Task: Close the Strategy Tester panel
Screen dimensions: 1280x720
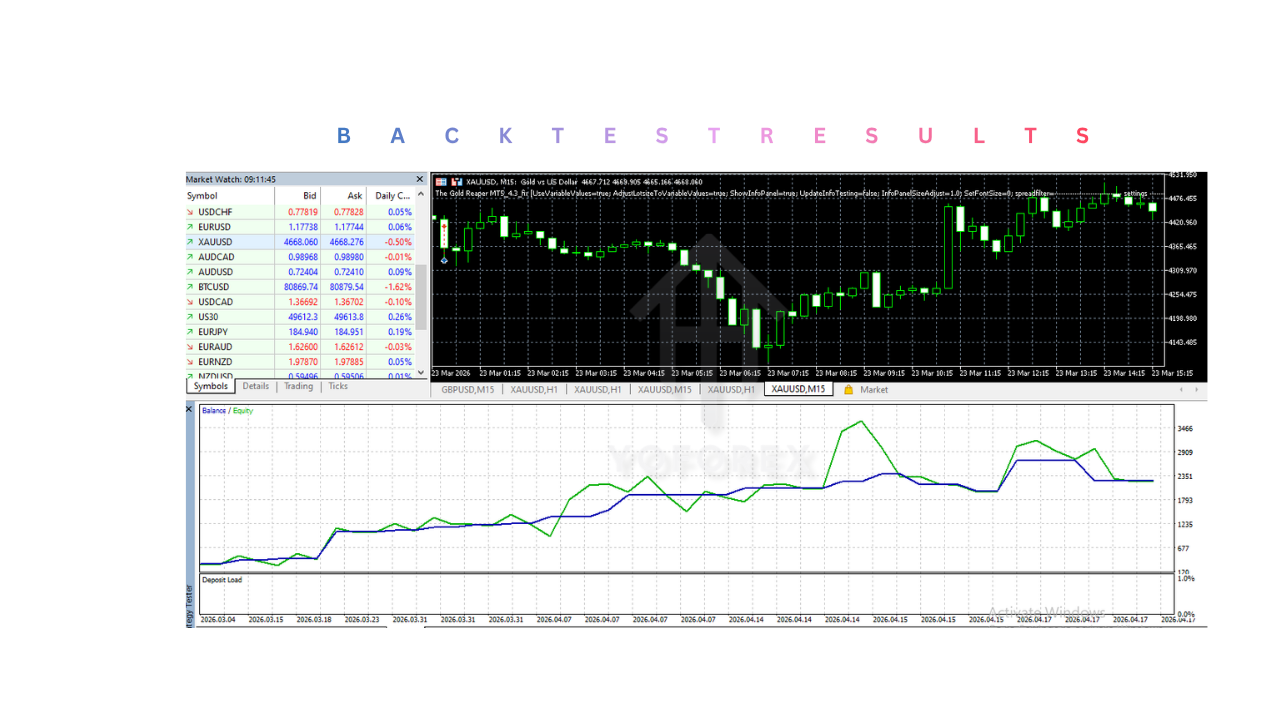Action: [x=190, y=409]
